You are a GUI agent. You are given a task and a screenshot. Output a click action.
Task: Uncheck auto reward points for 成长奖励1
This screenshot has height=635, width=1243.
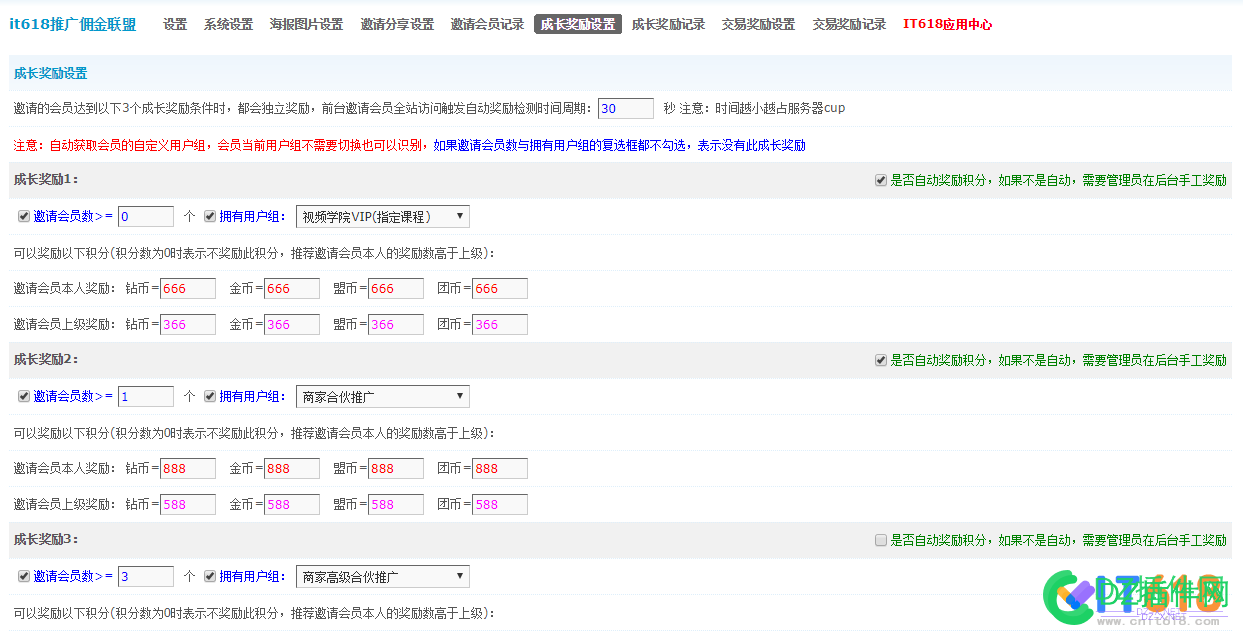[x=879, y=179]
